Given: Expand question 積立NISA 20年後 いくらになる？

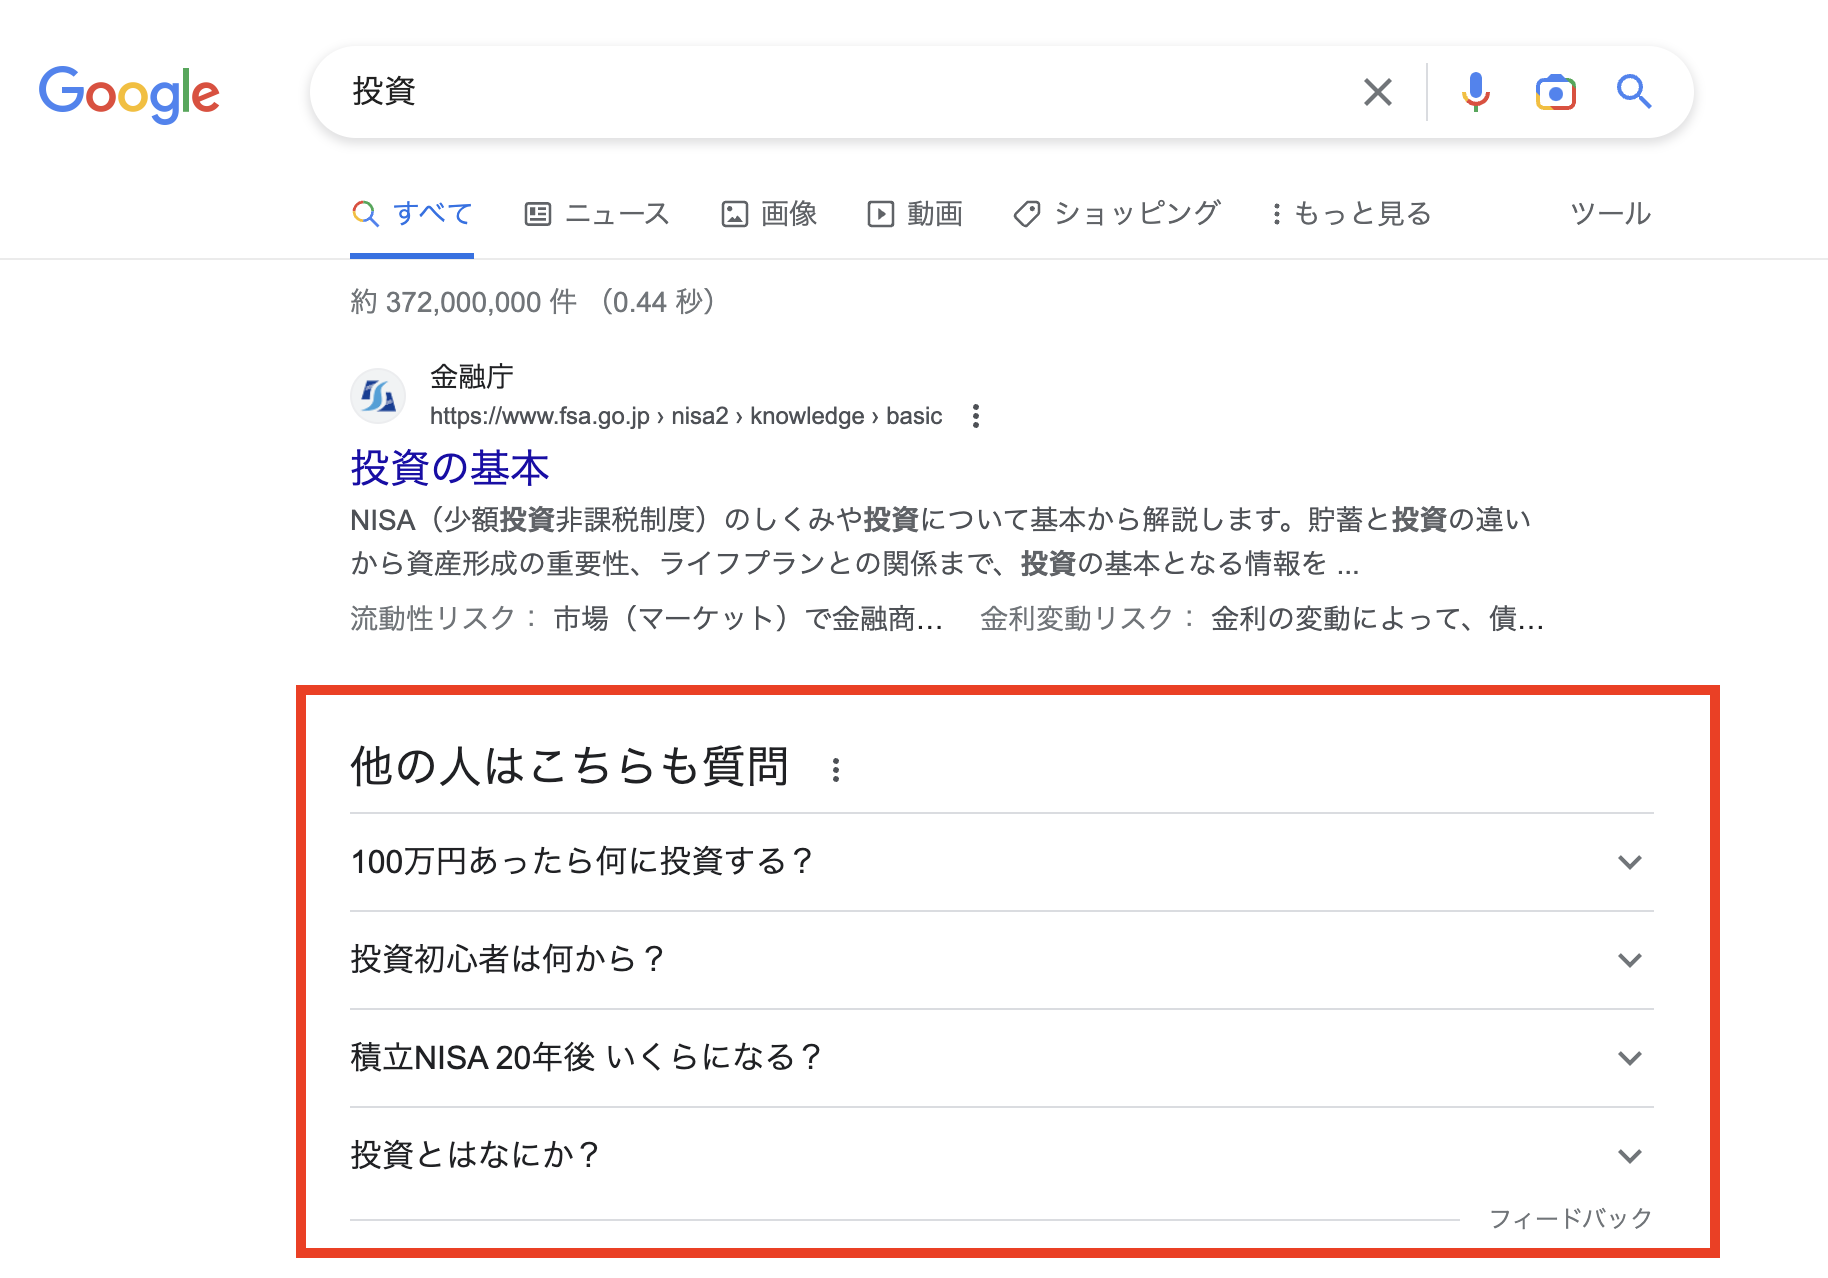Looking at the screenshot, I should click(x=1002, y=1058).
